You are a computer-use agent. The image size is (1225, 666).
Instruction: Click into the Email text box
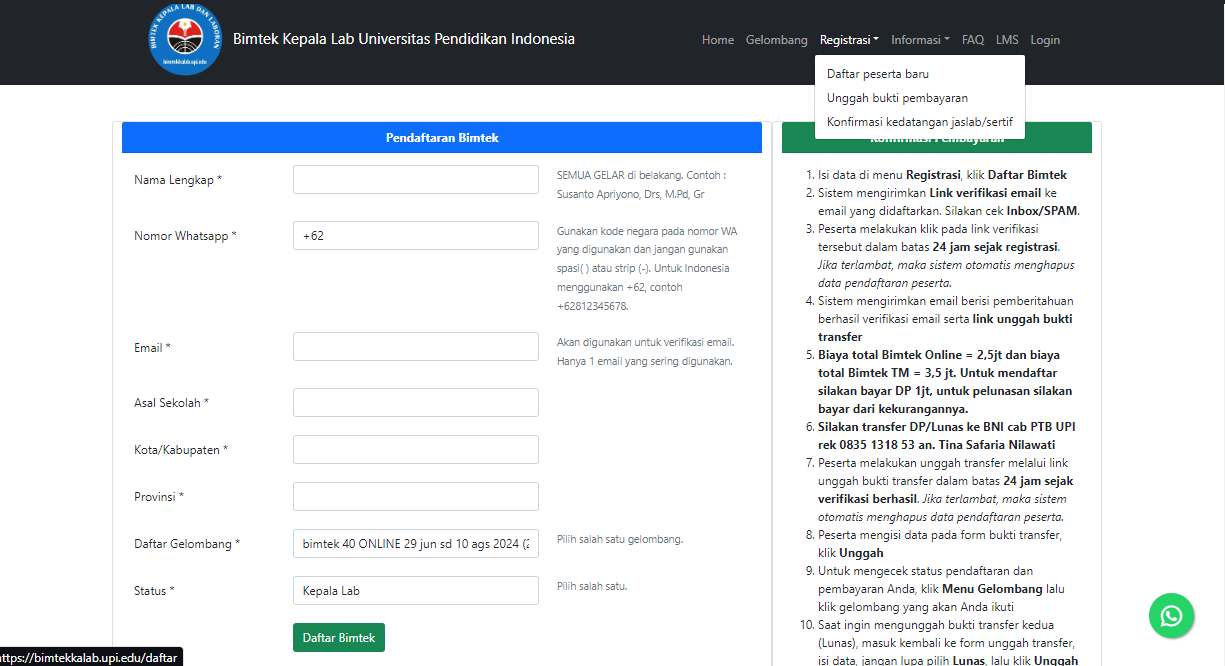[415, 347]
